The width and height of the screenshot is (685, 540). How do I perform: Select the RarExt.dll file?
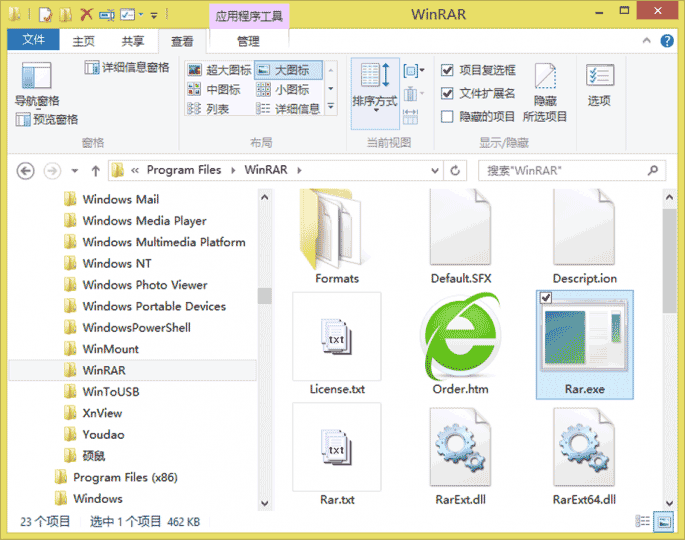point(460,456)
